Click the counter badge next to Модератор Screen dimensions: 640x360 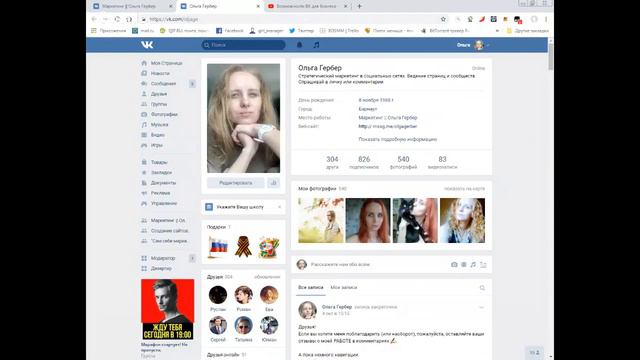tap(192, 258)
